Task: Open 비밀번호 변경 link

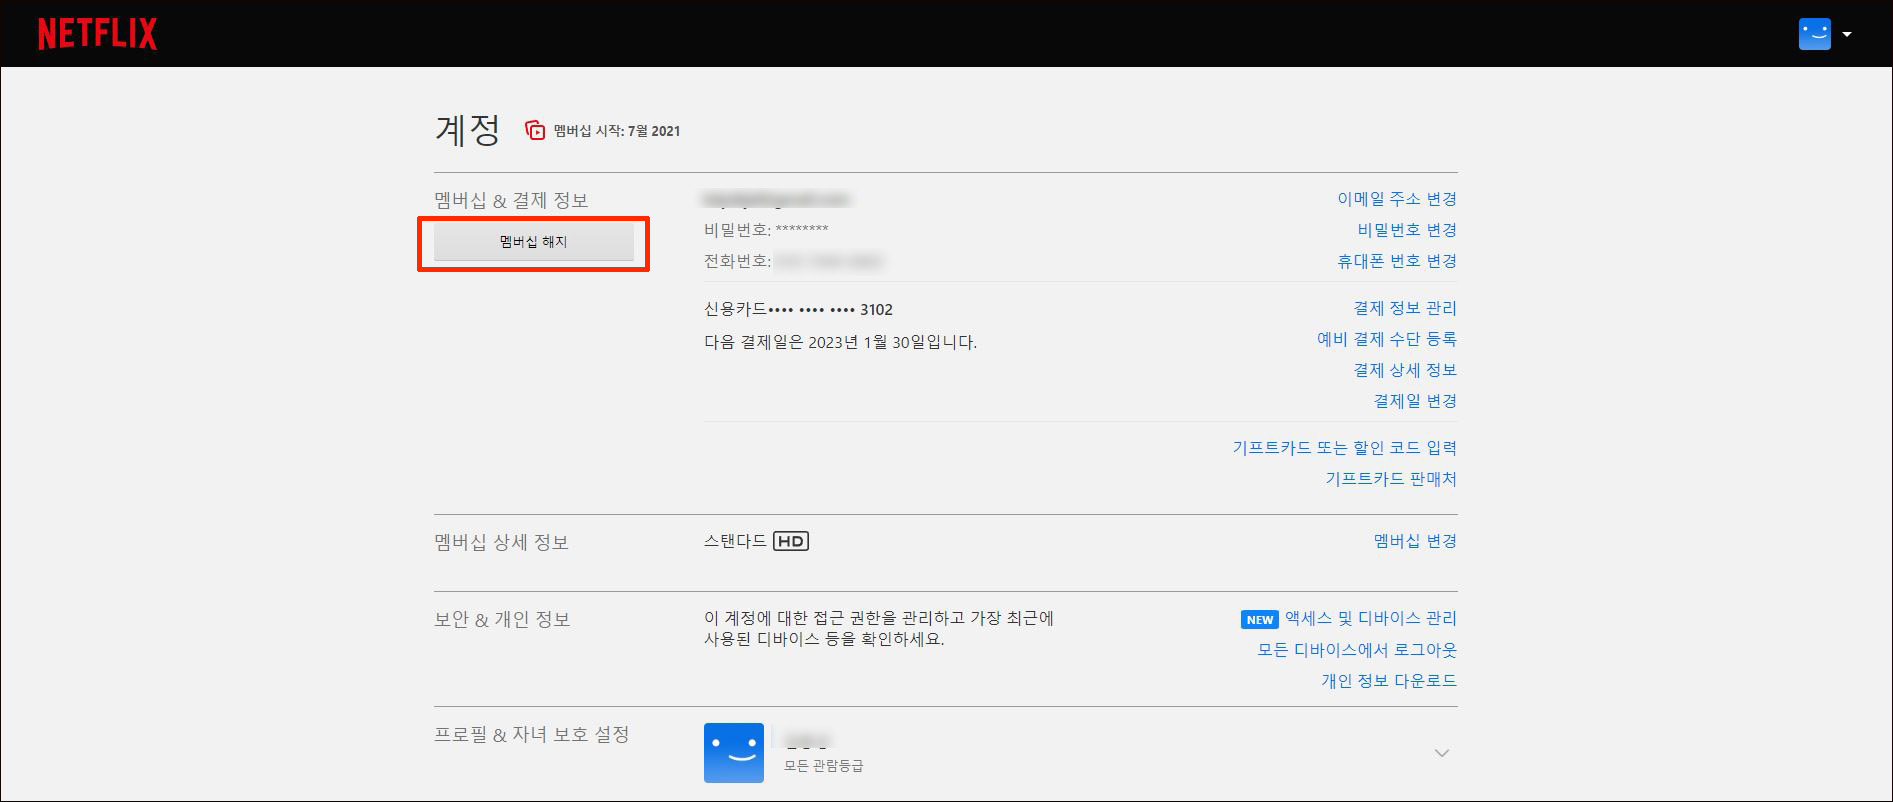Action: point(1406,230)
